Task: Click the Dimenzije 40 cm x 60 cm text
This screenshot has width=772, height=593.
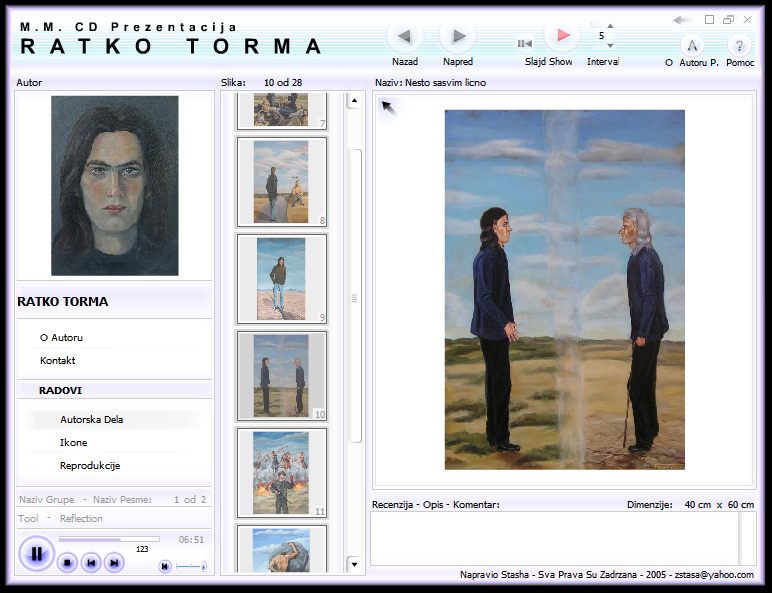Action: pos(690,505)
